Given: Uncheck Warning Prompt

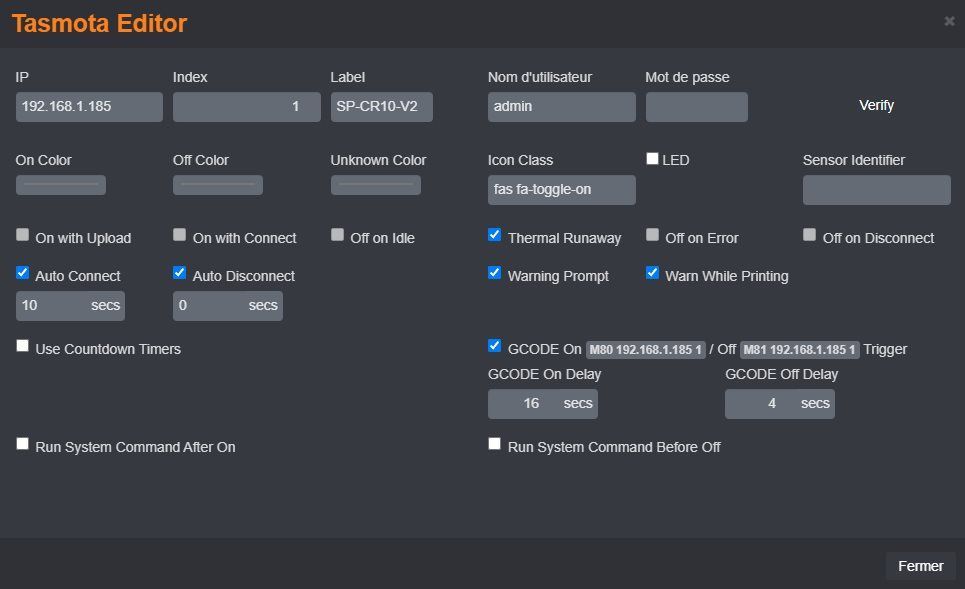Looking at the screenshot, I should [494, 273].
